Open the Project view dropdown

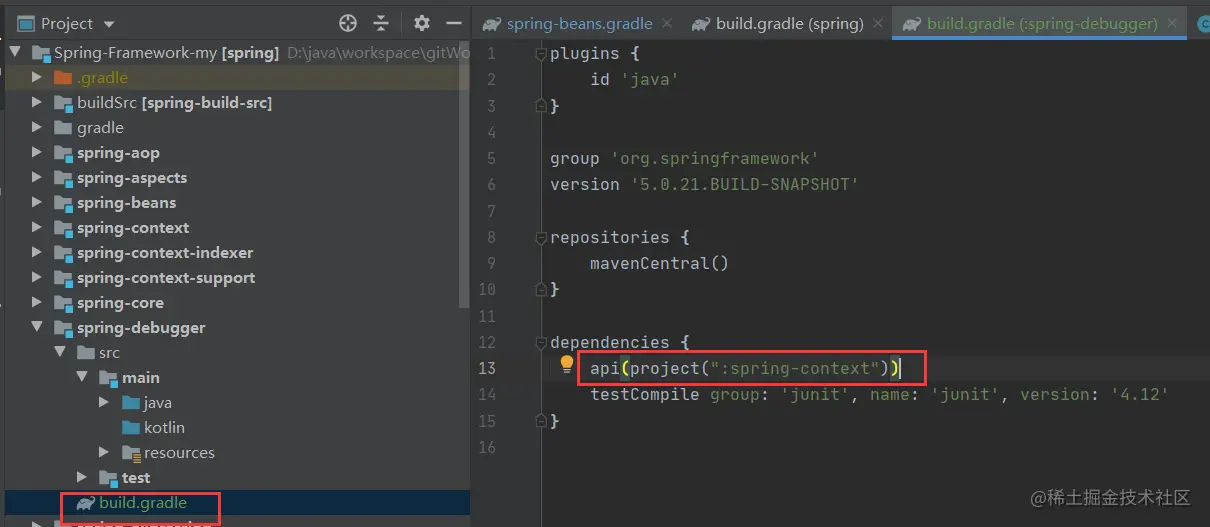108,24
